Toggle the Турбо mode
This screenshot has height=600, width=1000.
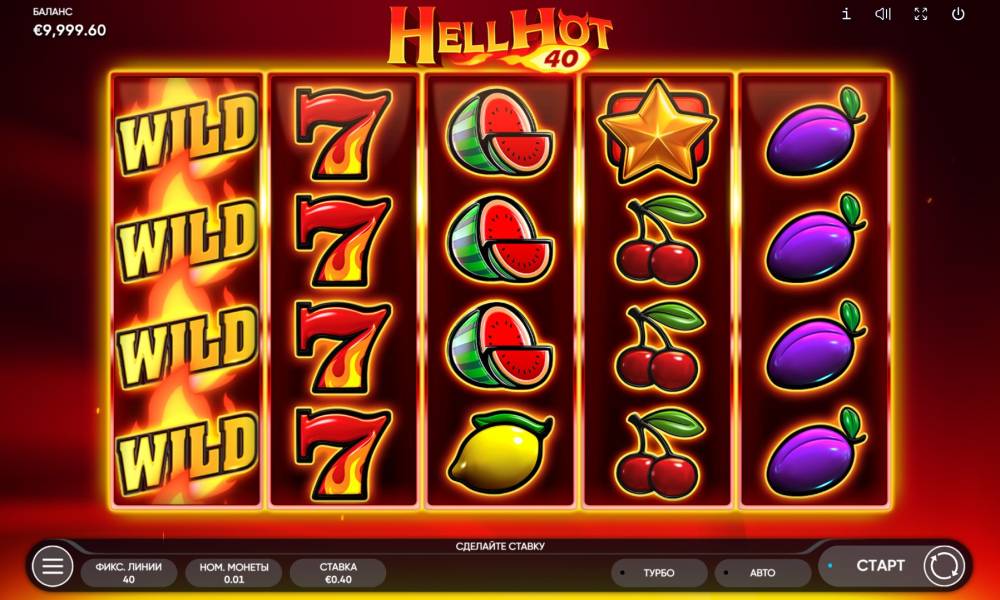pyautogui.click(x=659, y=573)
